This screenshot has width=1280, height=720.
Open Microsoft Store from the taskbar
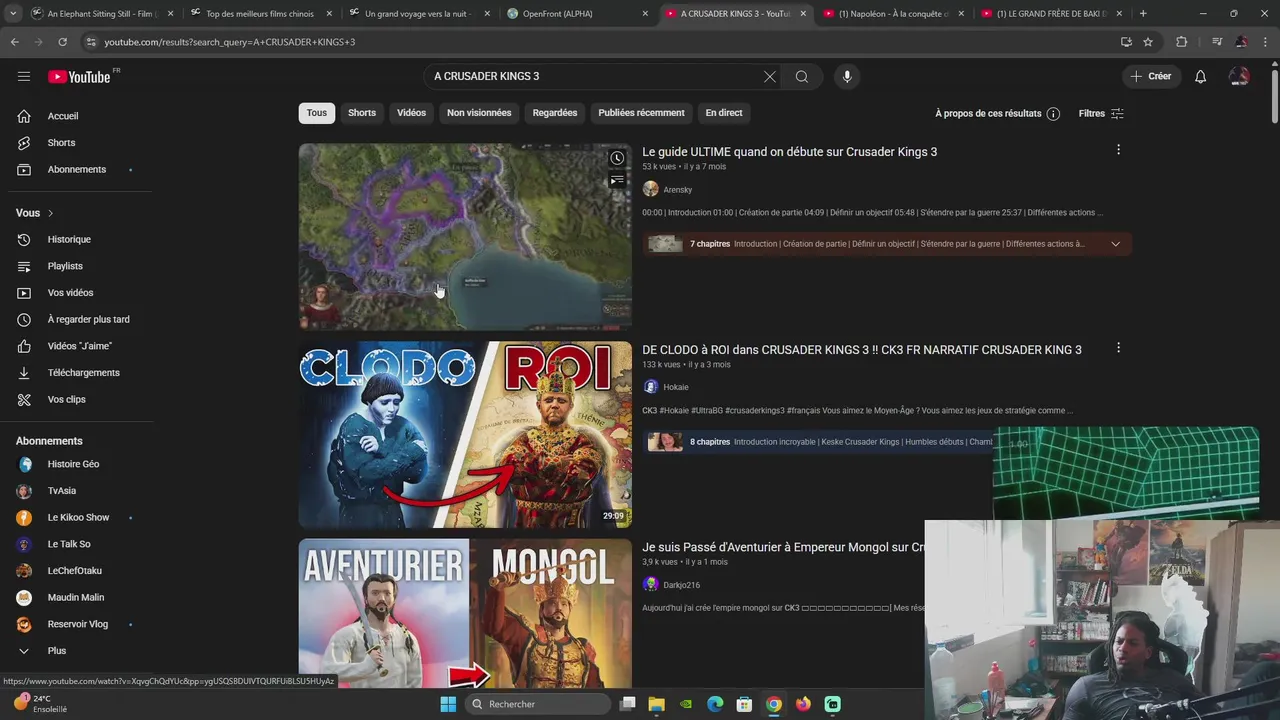pyautogui.click(x=744, y=704)
